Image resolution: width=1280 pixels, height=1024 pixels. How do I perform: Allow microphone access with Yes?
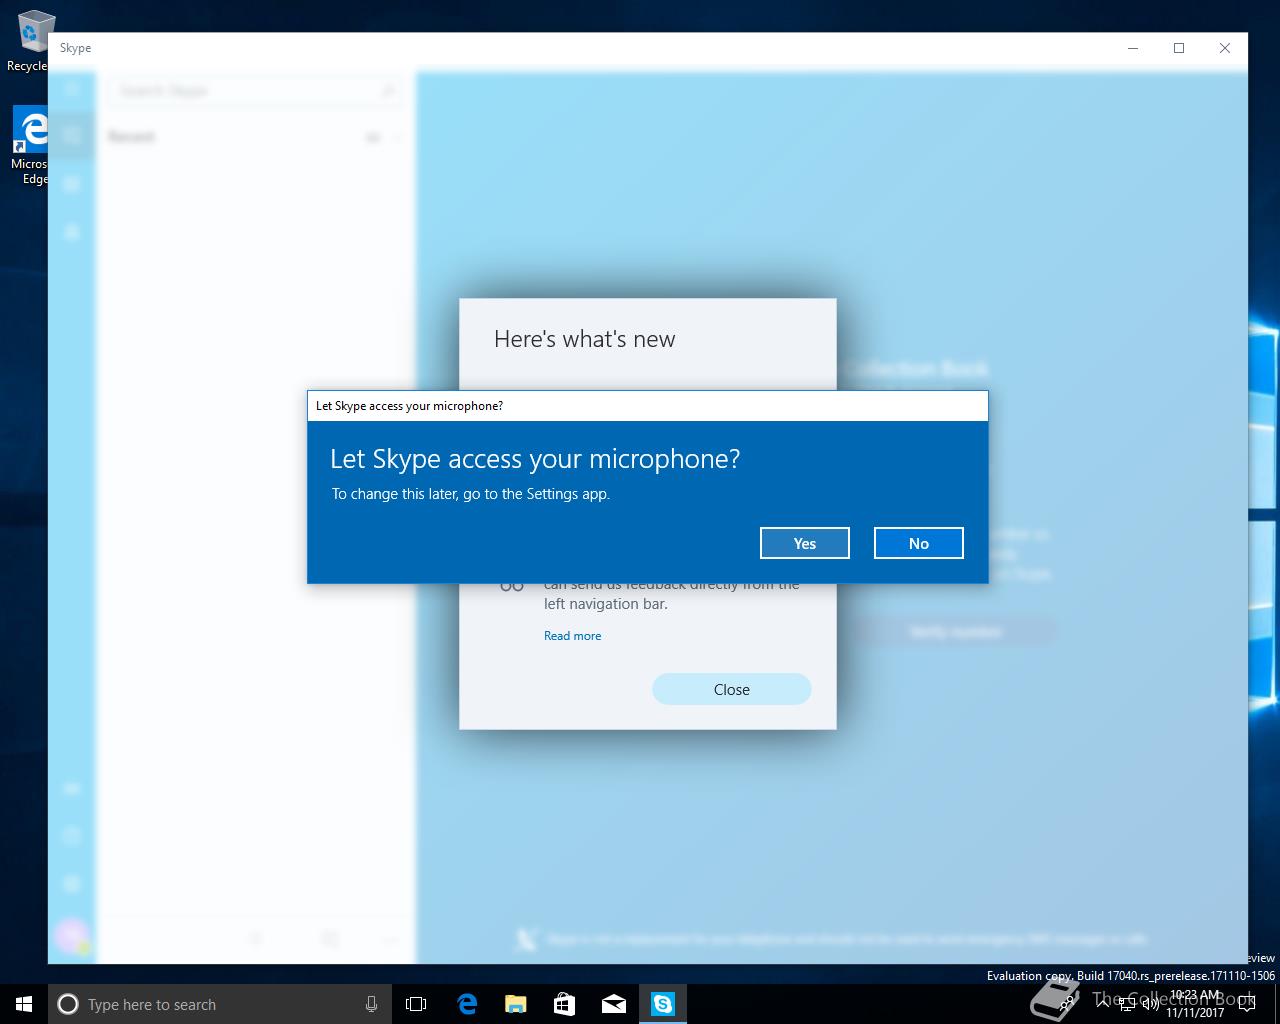click(x=805, y=543)
